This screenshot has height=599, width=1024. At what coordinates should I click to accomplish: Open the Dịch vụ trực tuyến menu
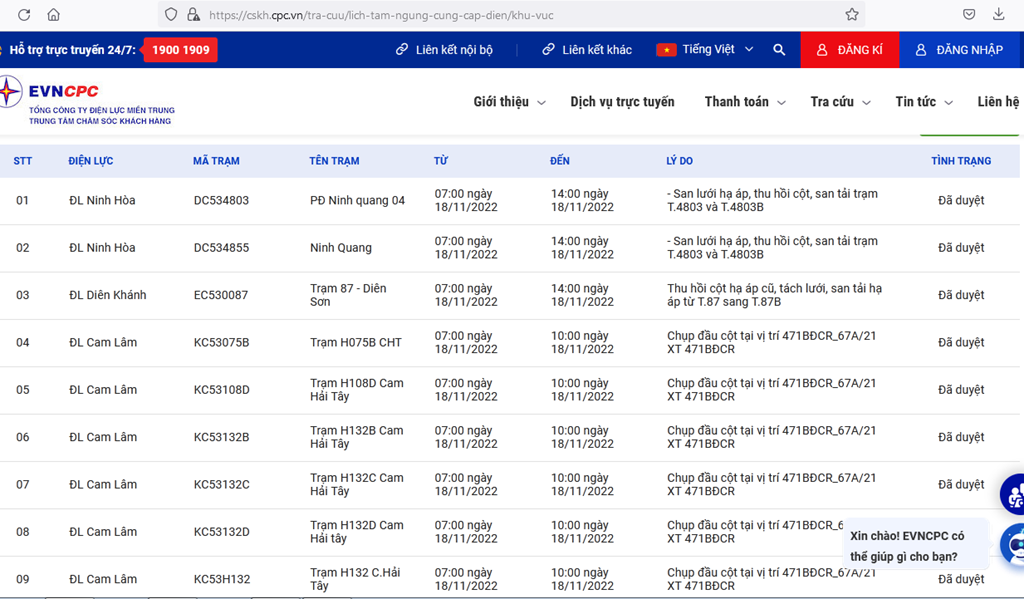(x=622, y=102)
